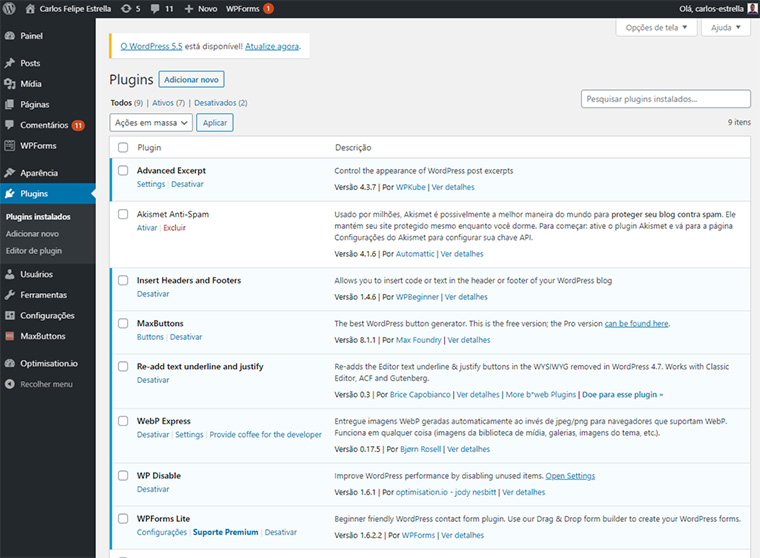
Task: Focus the Pesquisar plugins instalados search field
Action: 666,99
